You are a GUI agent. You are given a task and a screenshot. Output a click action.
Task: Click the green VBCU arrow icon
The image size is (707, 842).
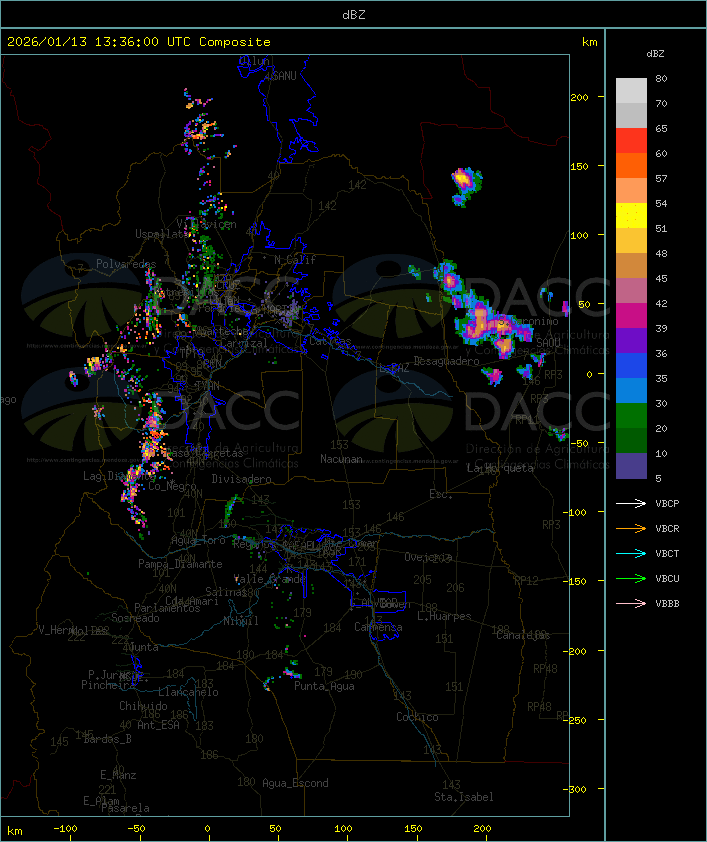[x=631, y=578]
